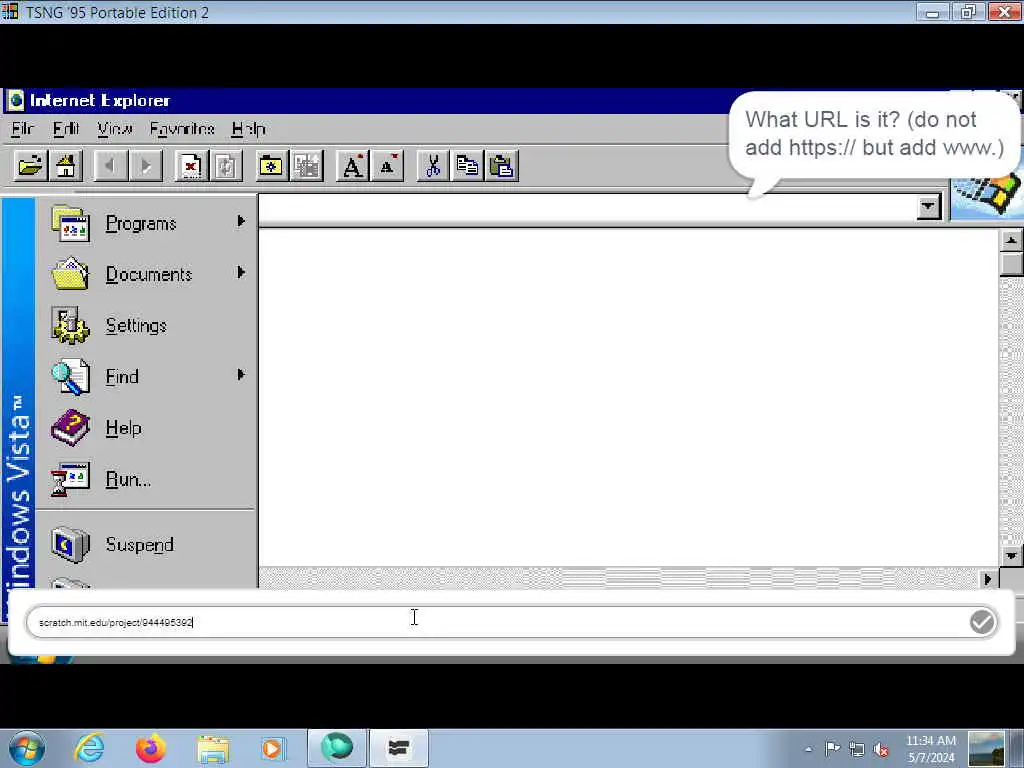Click the URL answer input field
The width and height of the screenshot is (1024, 768).
point(496,622)
